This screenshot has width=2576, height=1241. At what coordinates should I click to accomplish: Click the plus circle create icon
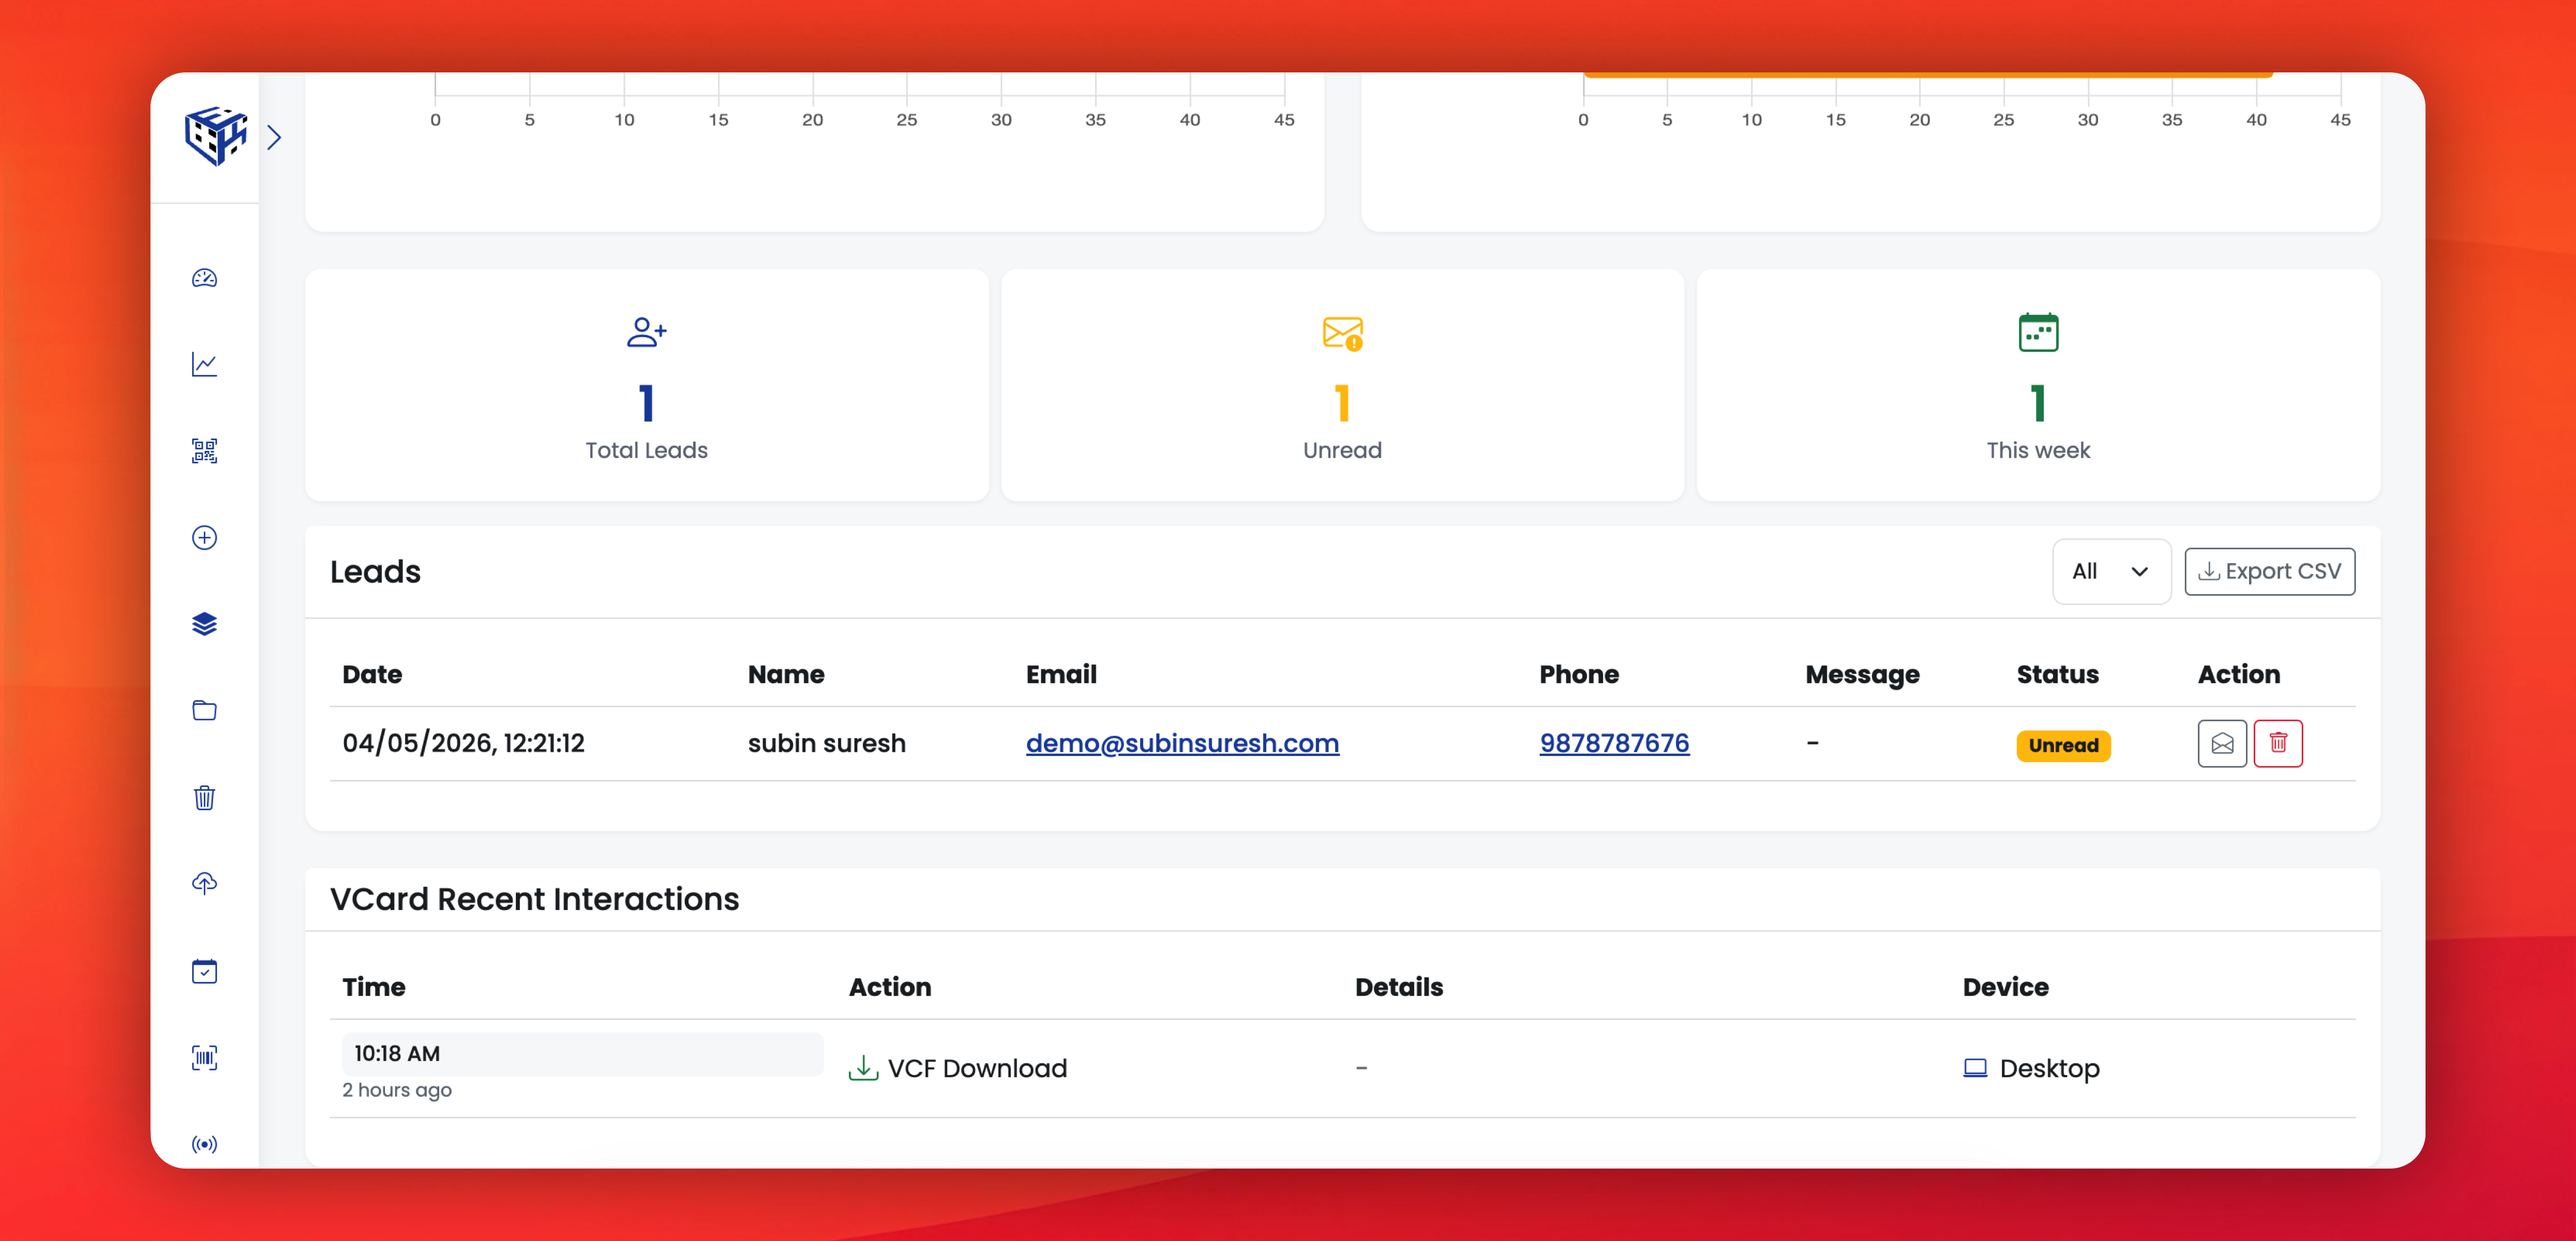(x=204, y=538)
